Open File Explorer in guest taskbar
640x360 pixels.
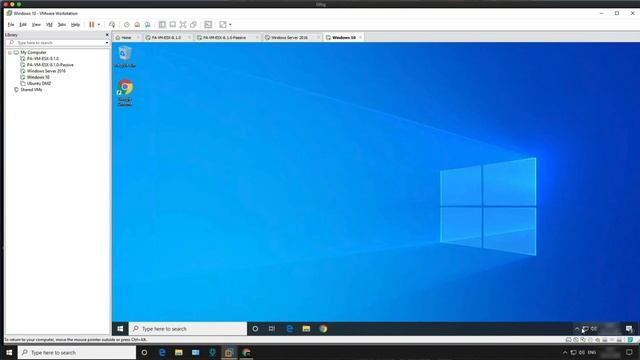[306, 329]
